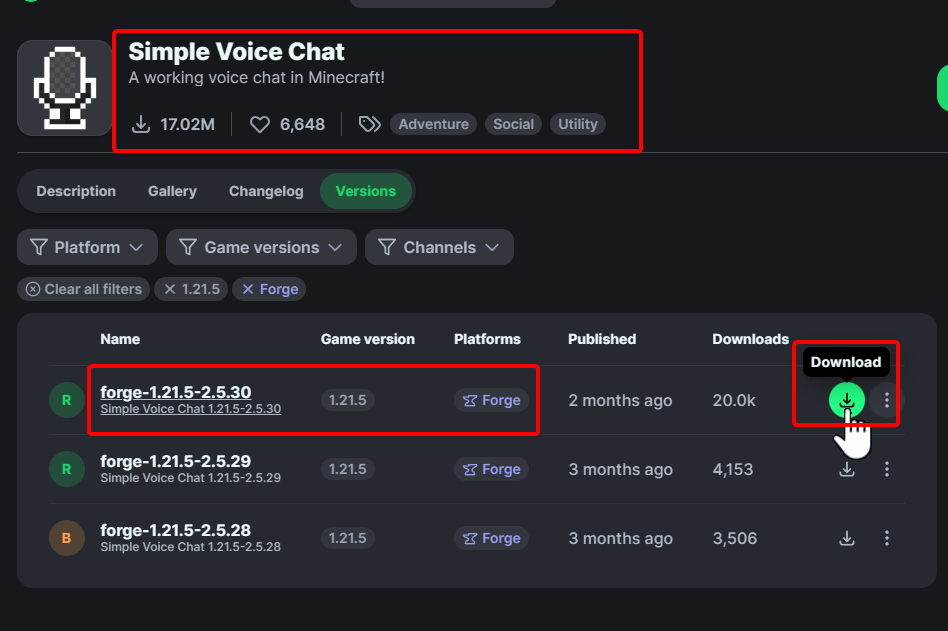This screenshot has height=631, width=948.
Task: Click subtitle "Simple Voice Chat 1.21.5-2.5.28"
Action: click(190, 547)
